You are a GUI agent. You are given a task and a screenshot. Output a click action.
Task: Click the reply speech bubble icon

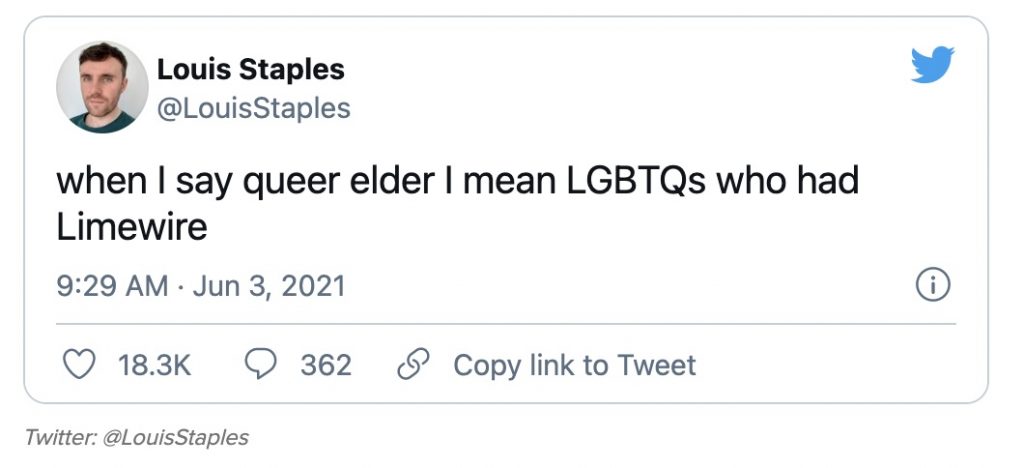260,365
